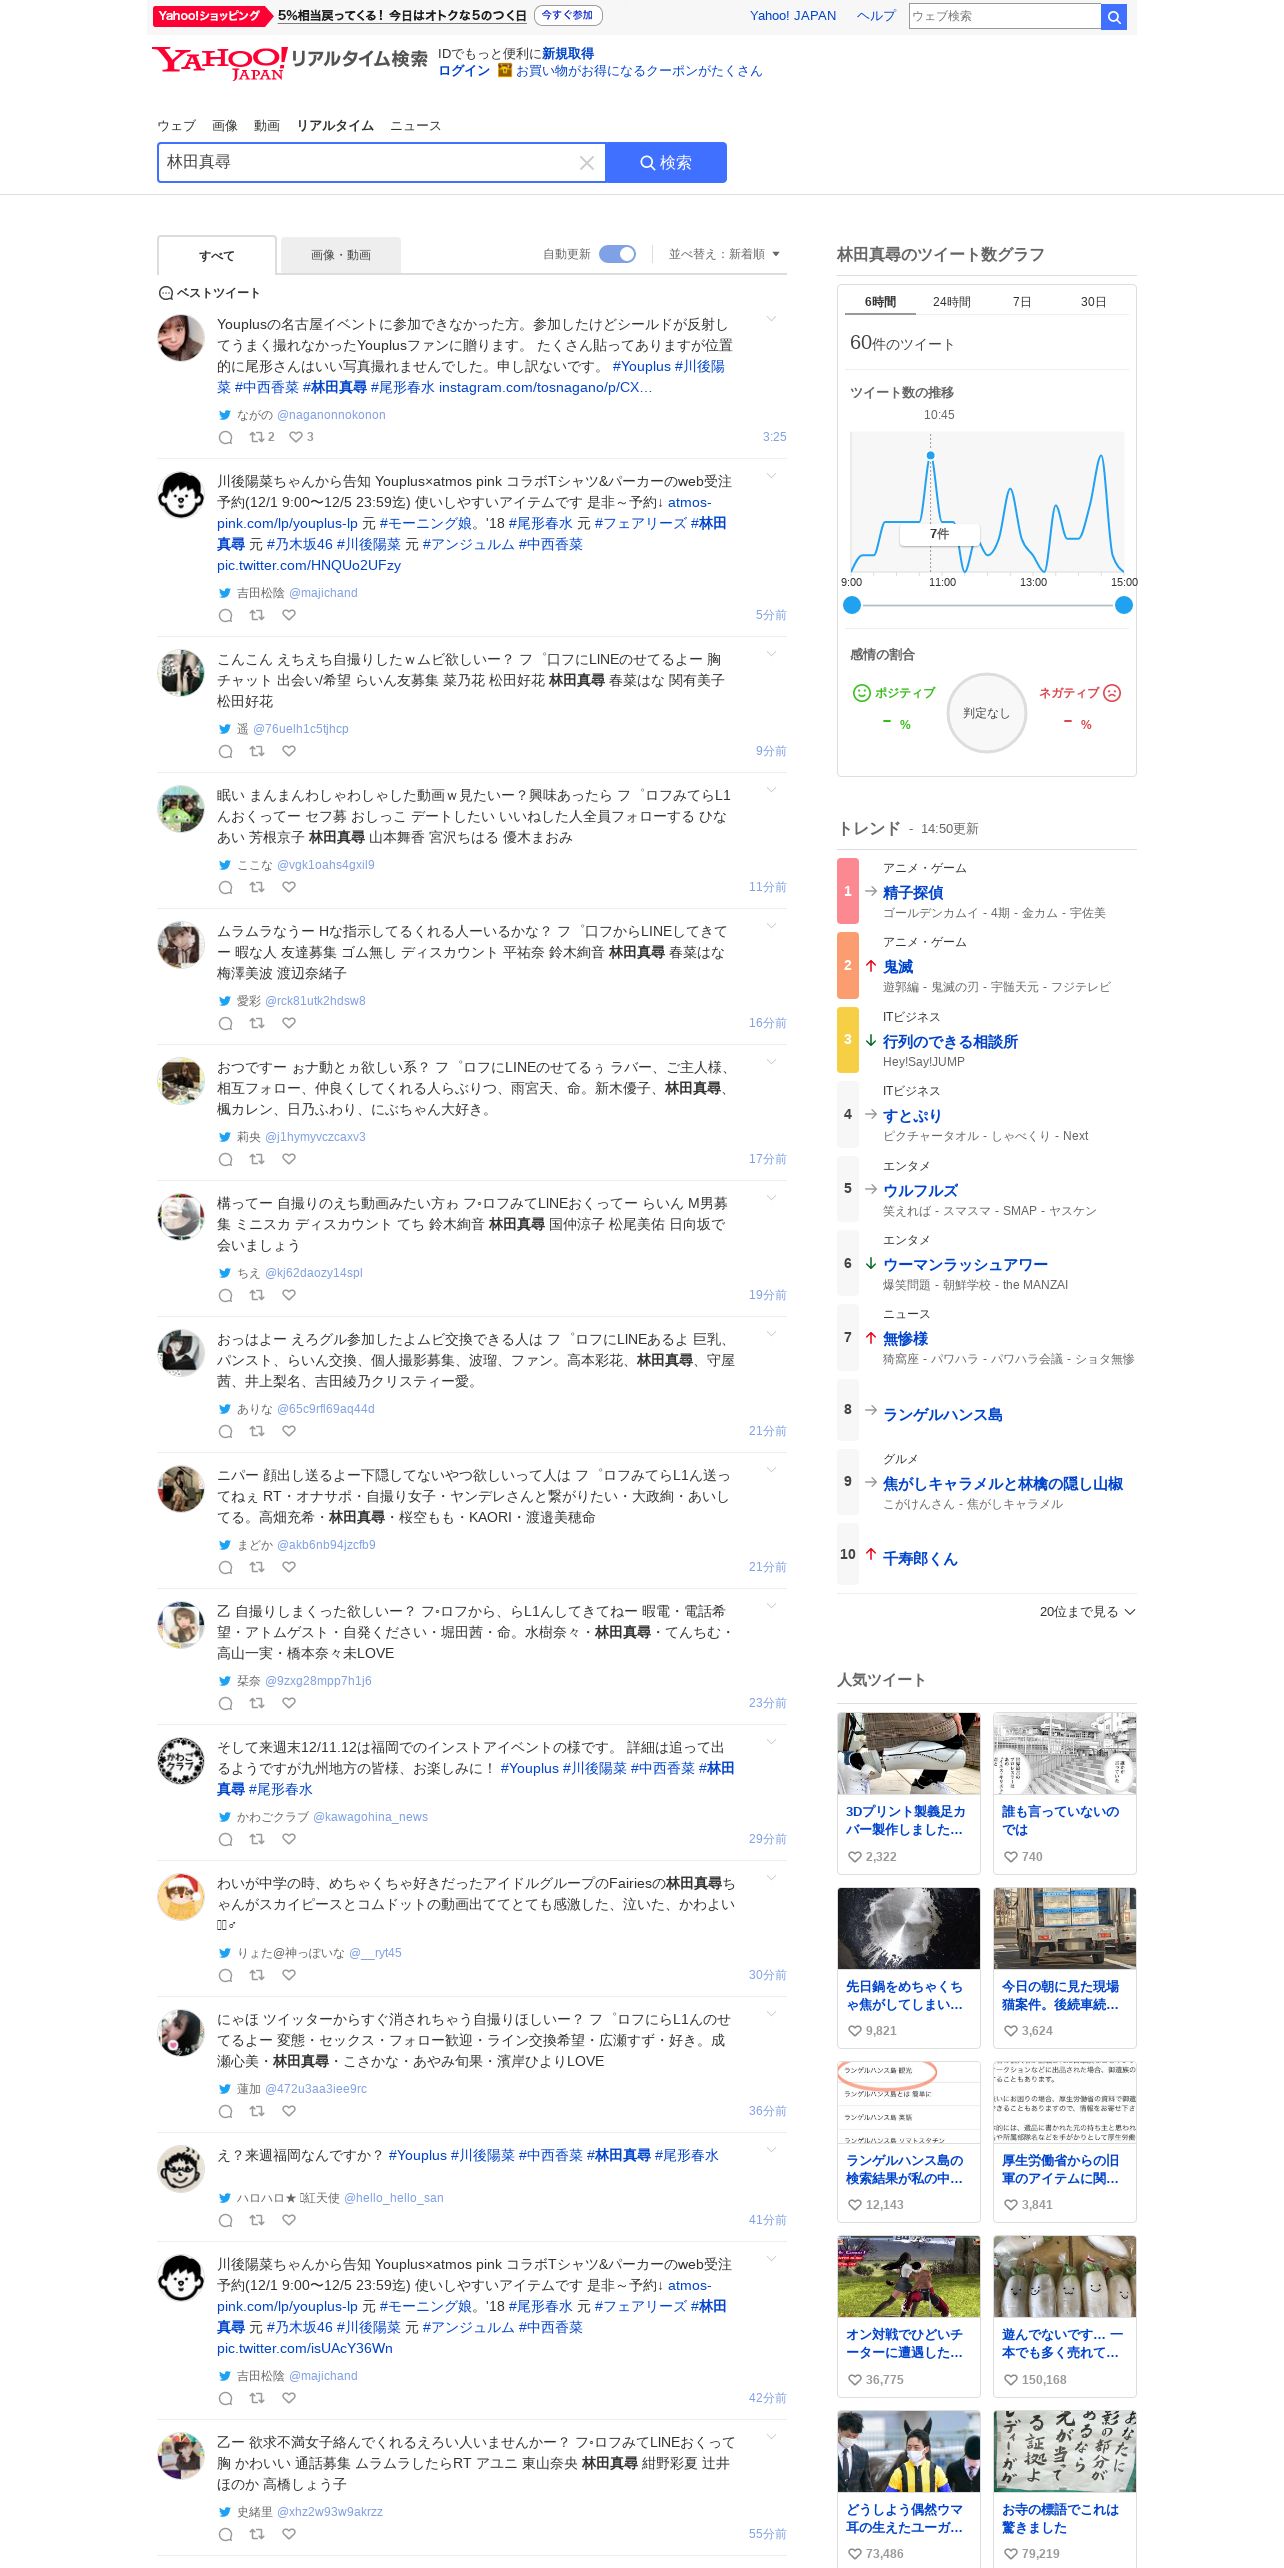Reply to the ちえ @kj62daozy14spl tweet
Viewport: 1284px width, 2568px height.
click(x=226, y=1295)
